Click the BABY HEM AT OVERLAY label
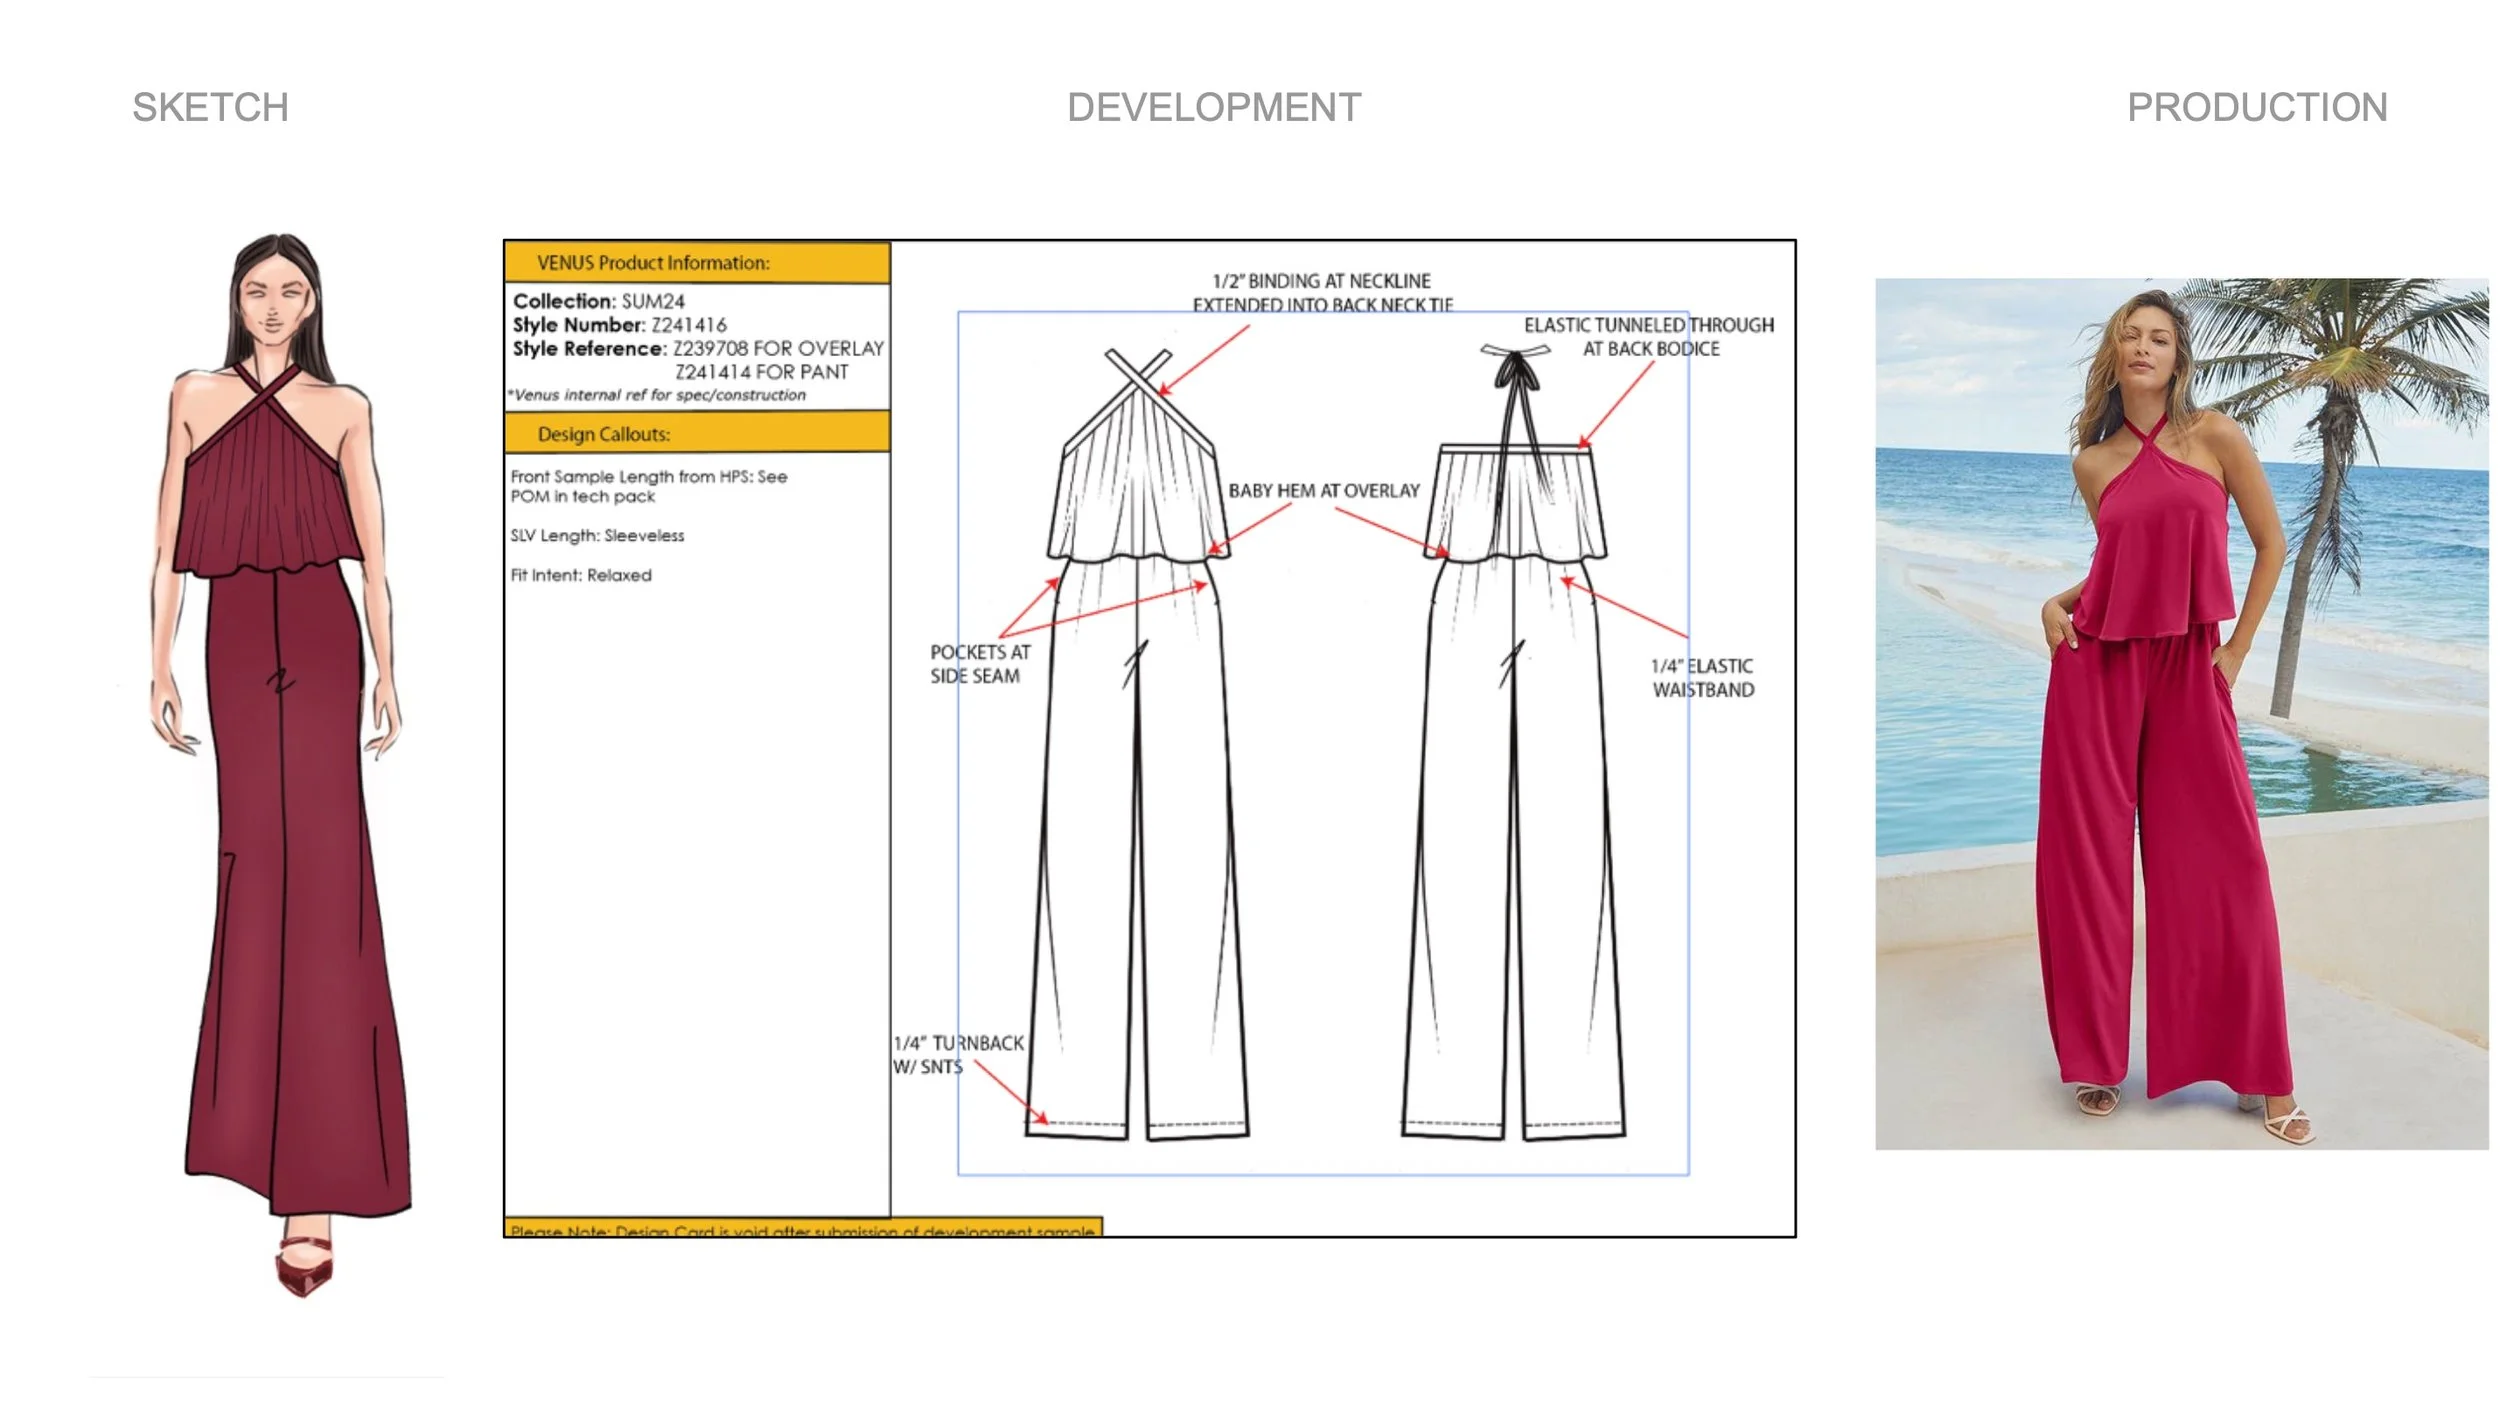 point(1323,491)
